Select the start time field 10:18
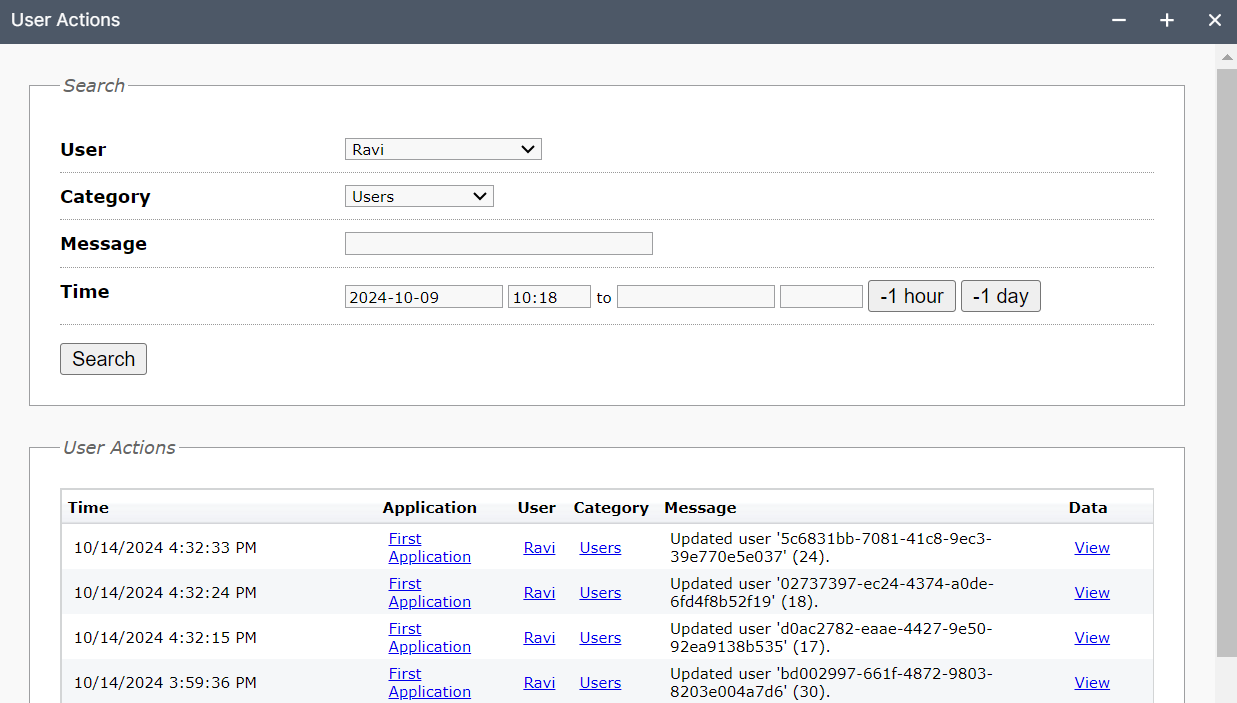 pos(549,297)
